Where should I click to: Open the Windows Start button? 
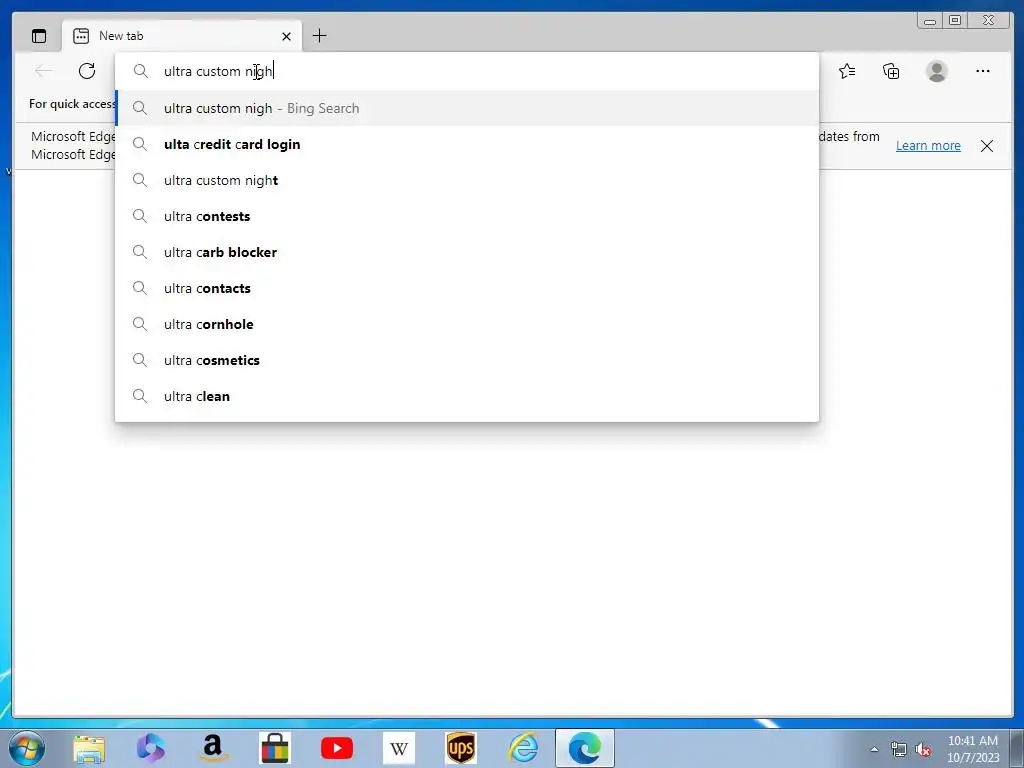[27, 748]
